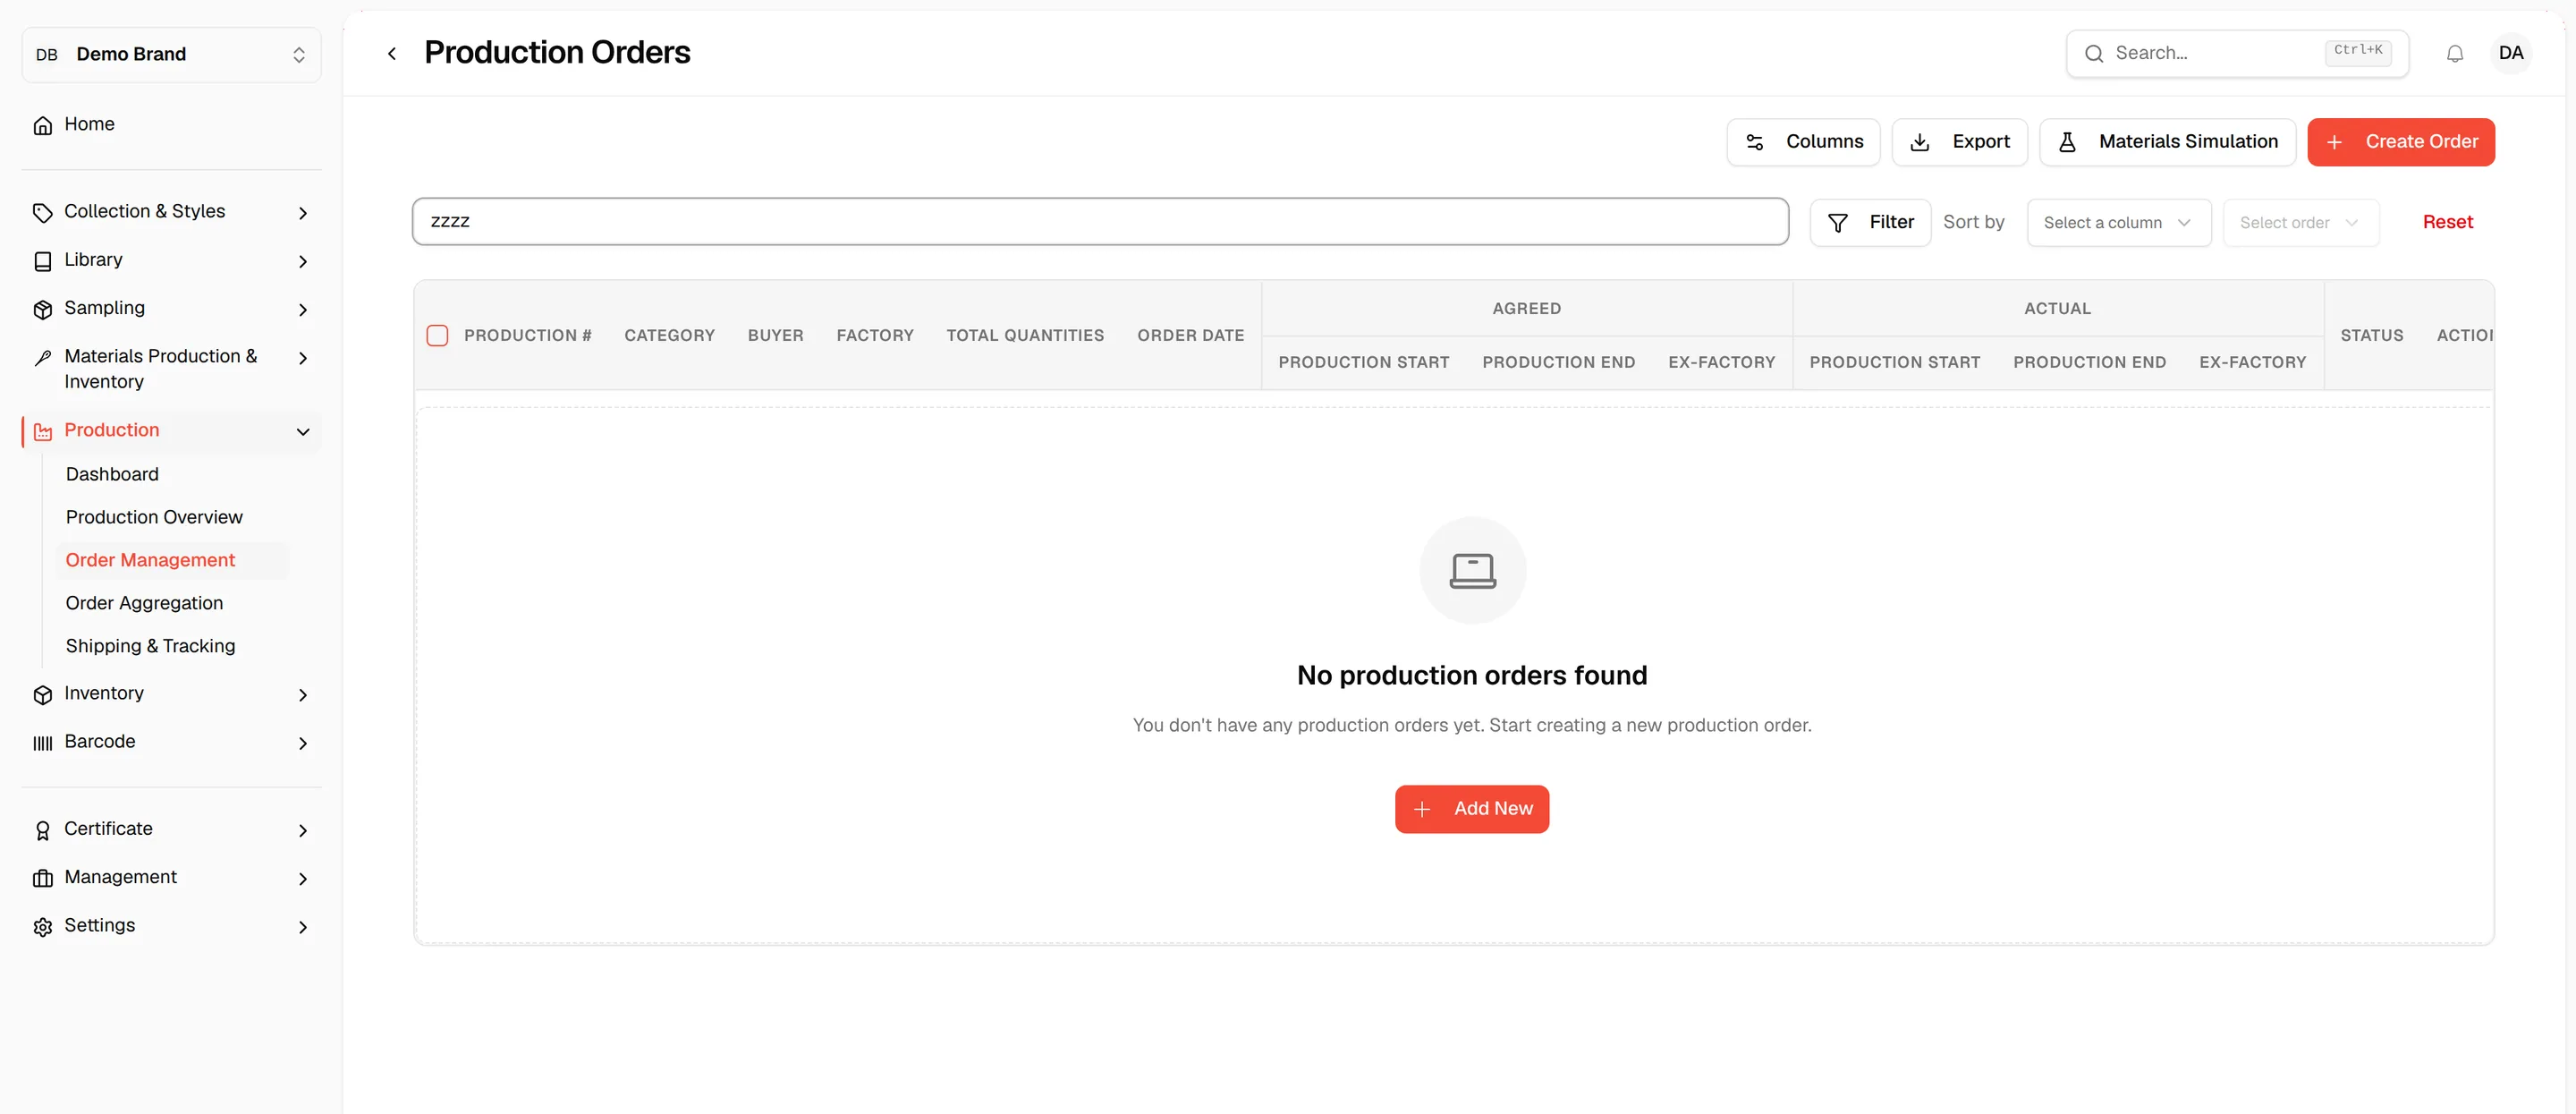Collapse the Production section chevron
This screenshot has height=1114, width=2576.
coord(302,432)
